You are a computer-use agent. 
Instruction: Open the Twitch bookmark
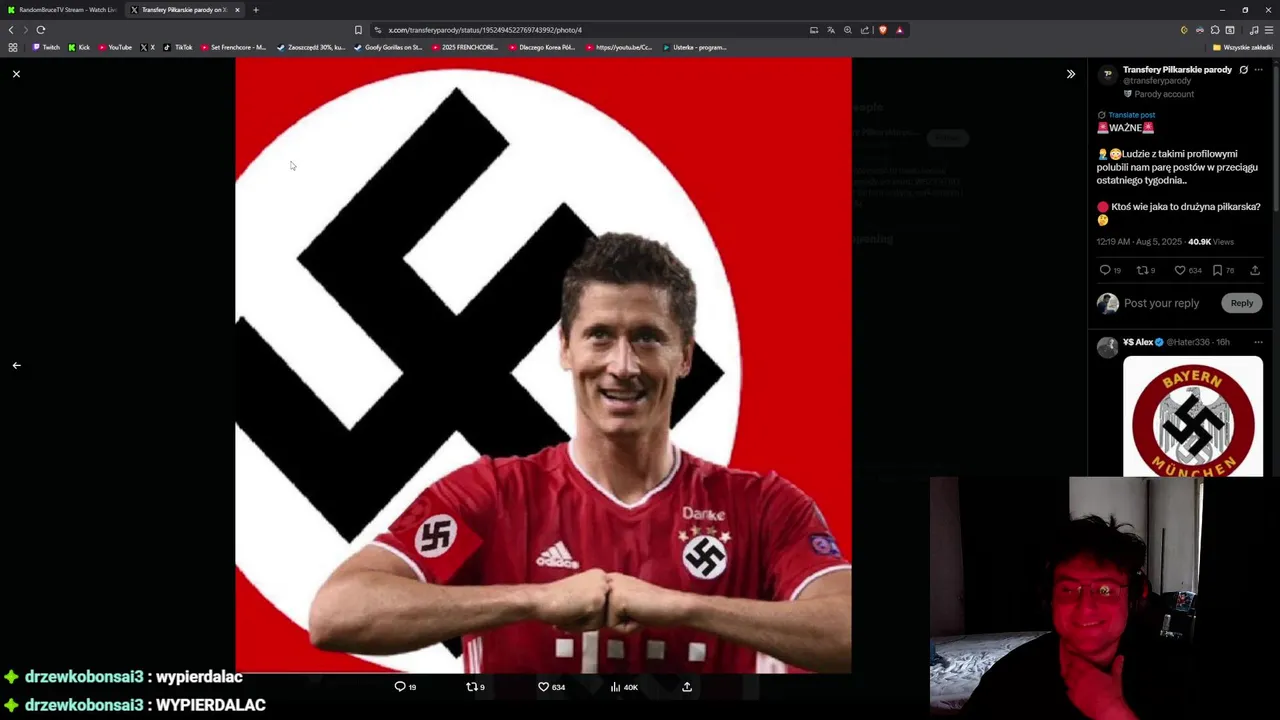[46, 47]
